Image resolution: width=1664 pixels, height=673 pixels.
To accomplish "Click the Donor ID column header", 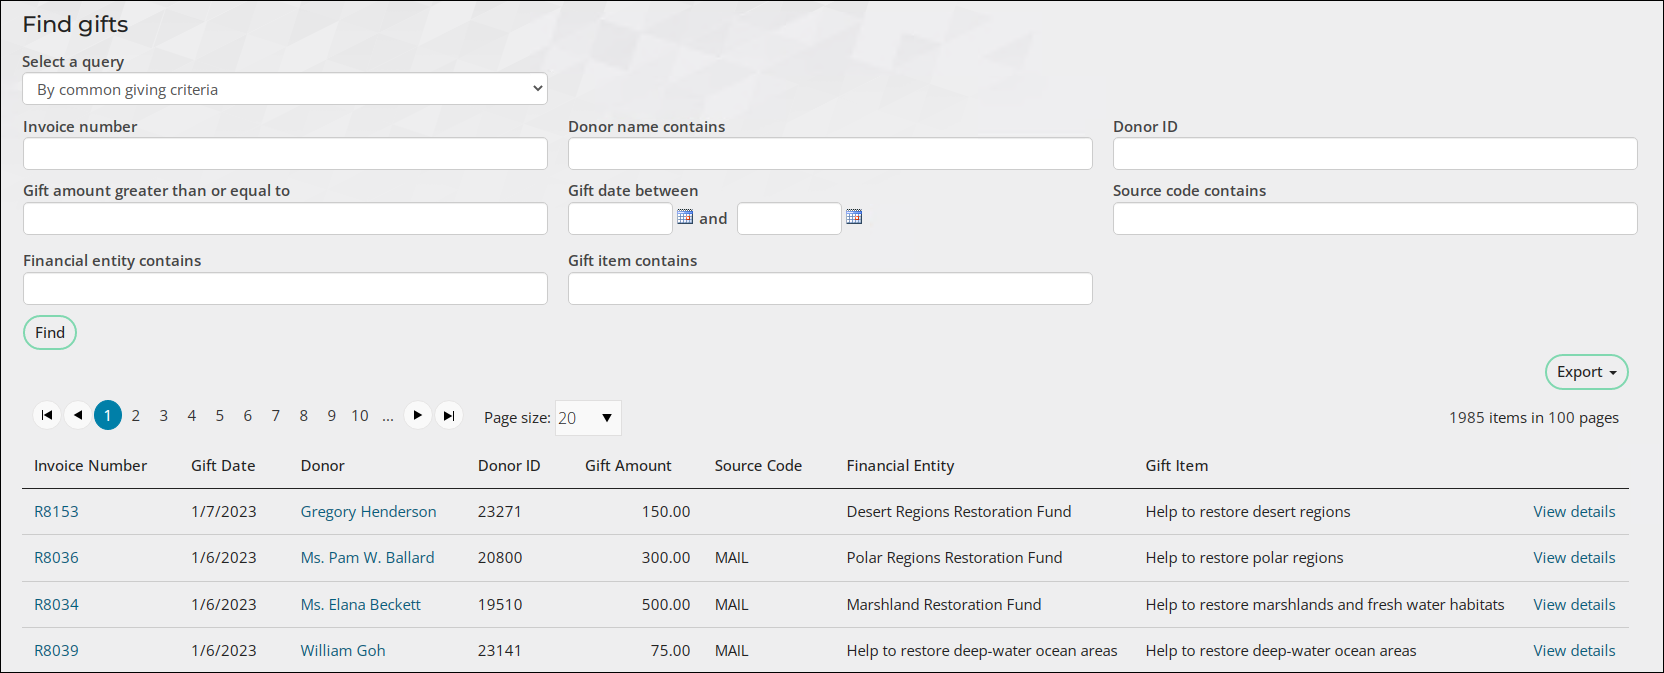I will [509, 466].
